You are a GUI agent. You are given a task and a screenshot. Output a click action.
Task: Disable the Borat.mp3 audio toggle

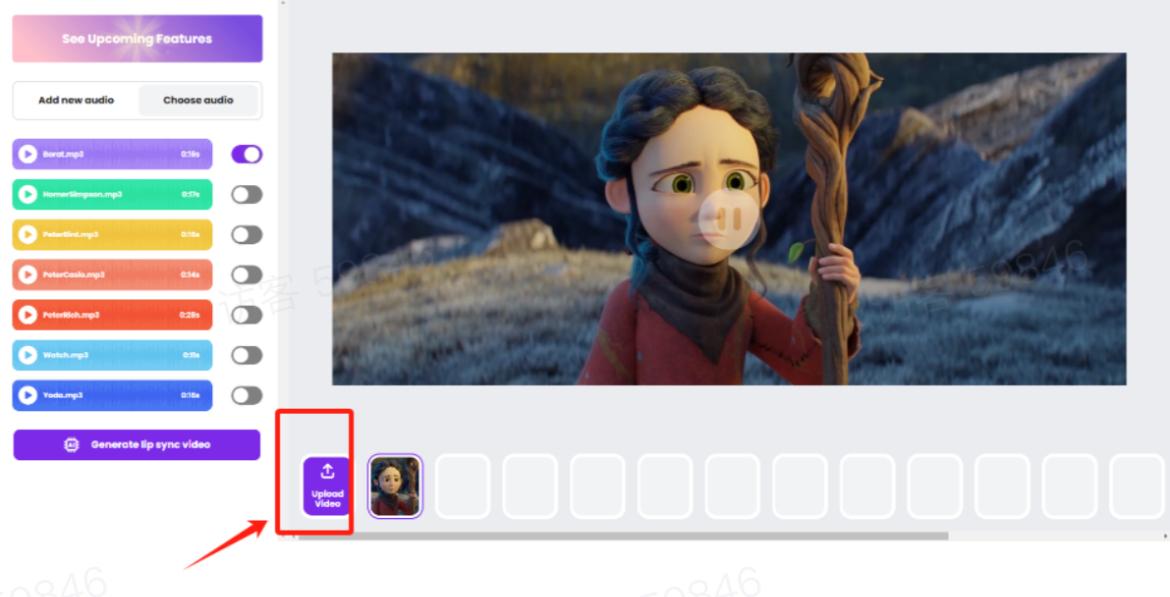click(x=247, y=154)
